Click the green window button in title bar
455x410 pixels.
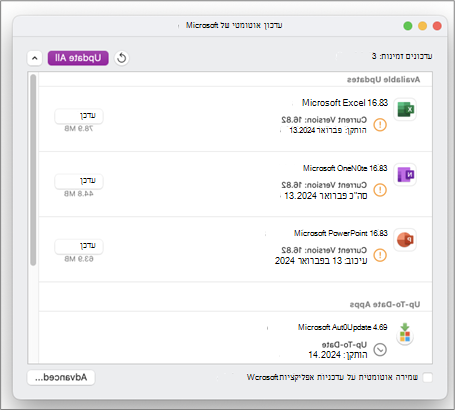[408, 26]
